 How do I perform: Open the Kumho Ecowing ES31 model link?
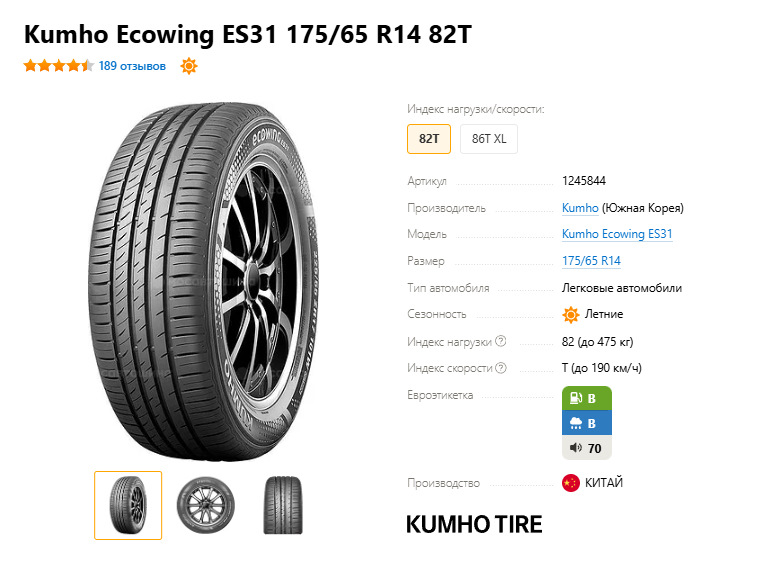coord(617,234)
